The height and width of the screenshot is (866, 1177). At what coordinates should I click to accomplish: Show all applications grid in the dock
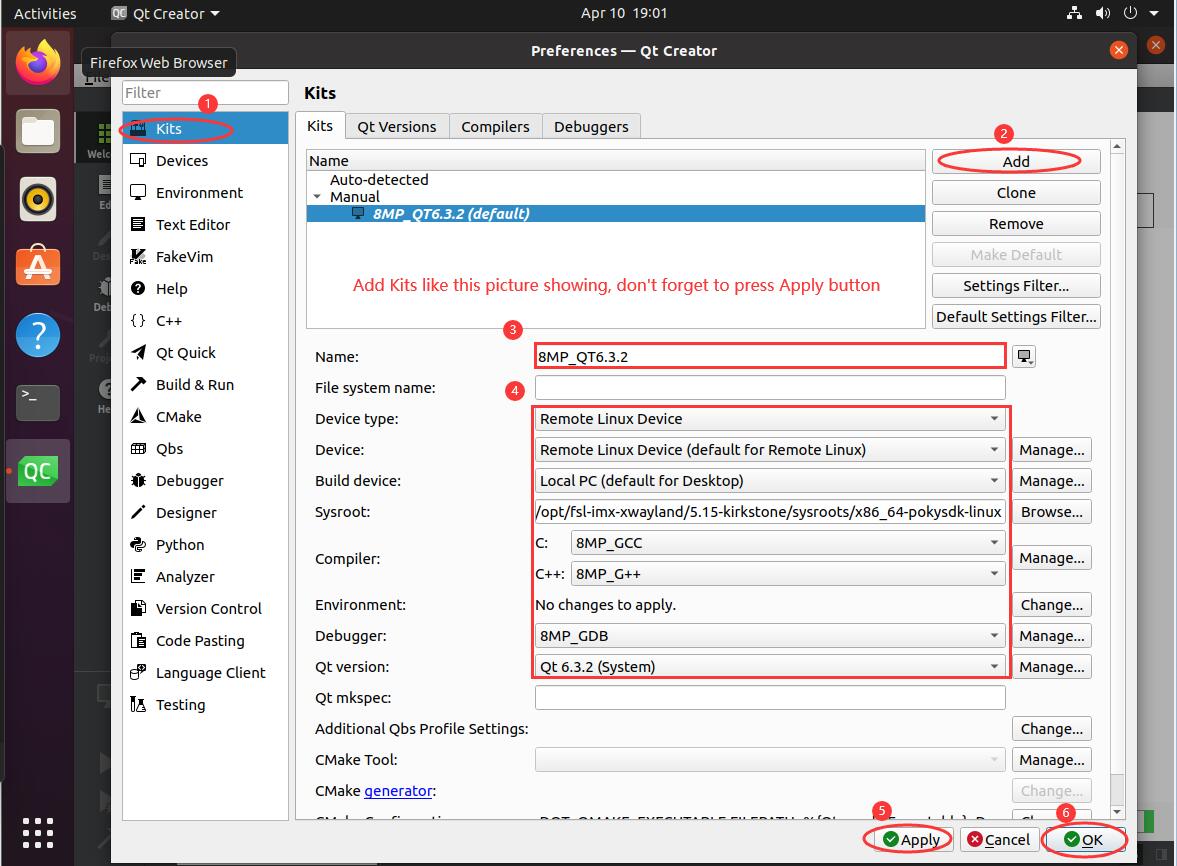(38, 833)
